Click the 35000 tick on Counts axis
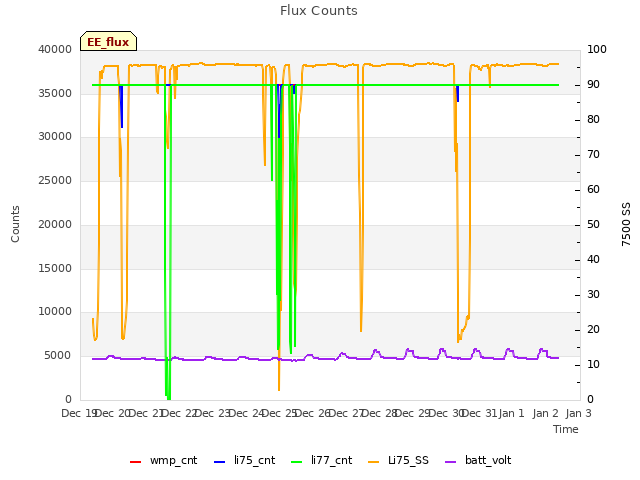The image size is (640, 480). coord(55,93)
